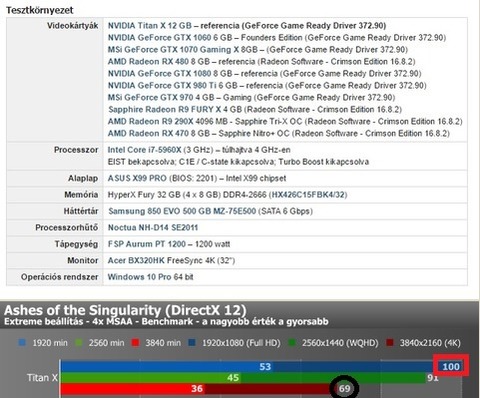The height and width of the screenshot is (398, 480).
Task: Open the Windows 10 Pro 64 bit link
Action: tap(150, 277)
